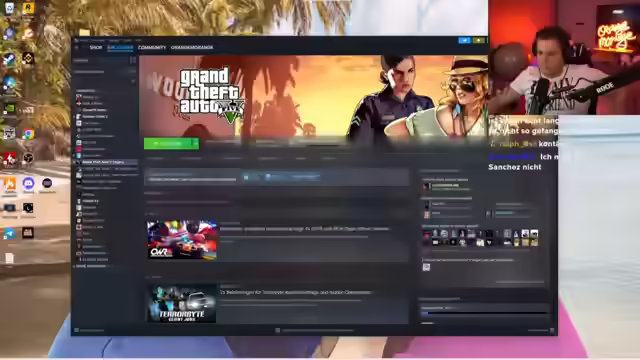640x360 pixels.
Task: Open the racing cars news thumbnail
Action: click(x=182, y=240)
